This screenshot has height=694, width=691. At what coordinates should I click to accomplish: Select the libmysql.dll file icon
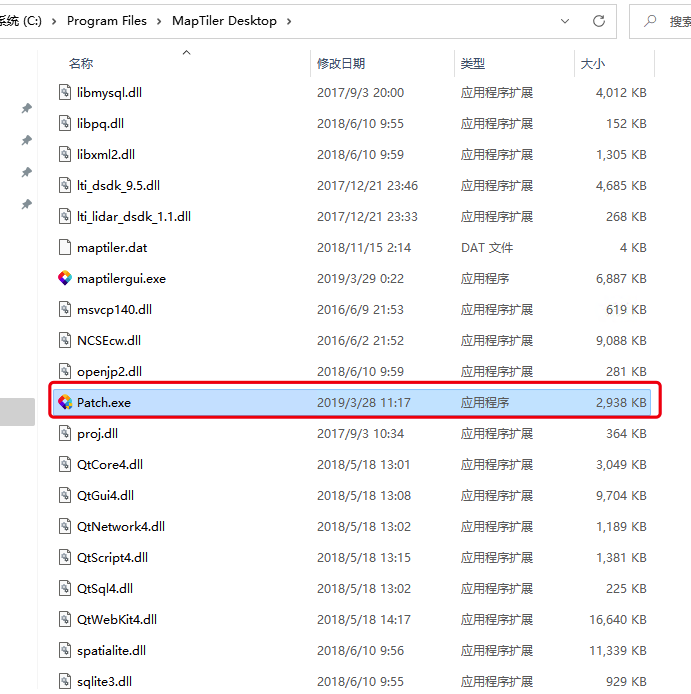67,93
